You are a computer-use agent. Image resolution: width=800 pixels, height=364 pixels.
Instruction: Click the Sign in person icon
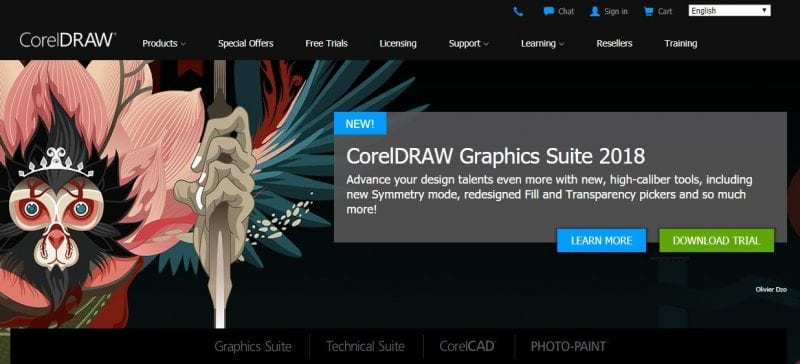594,11
